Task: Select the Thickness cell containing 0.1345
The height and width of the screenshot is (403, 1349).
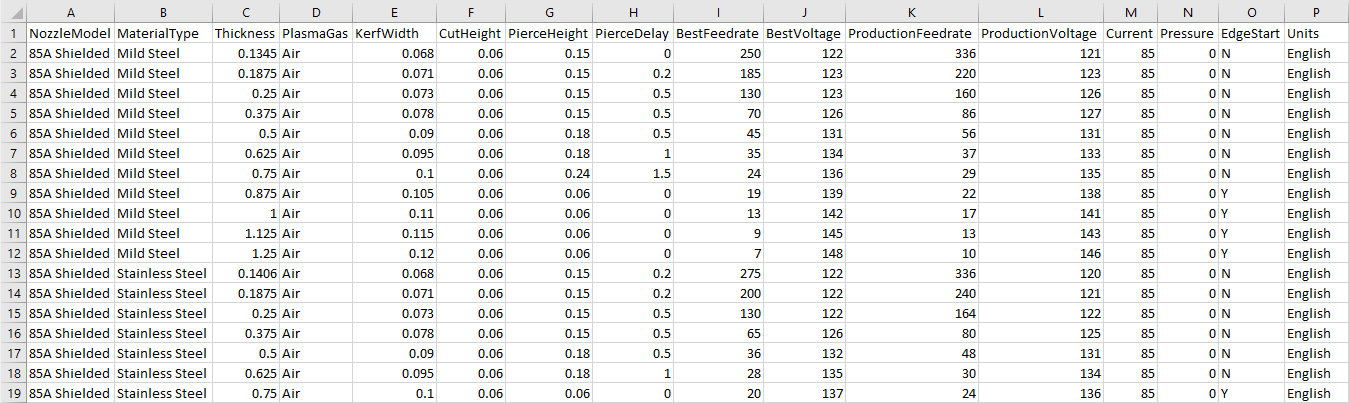Action: [x=245, y=53]
